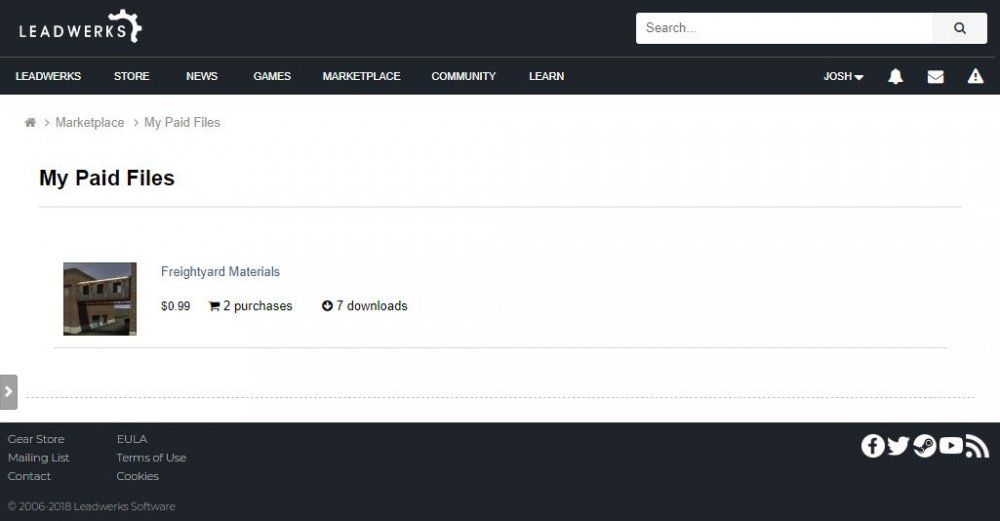Viewport: 1000px width, 521px height.
Task: Open the Terms of Use link
Action: click(151, 457)
